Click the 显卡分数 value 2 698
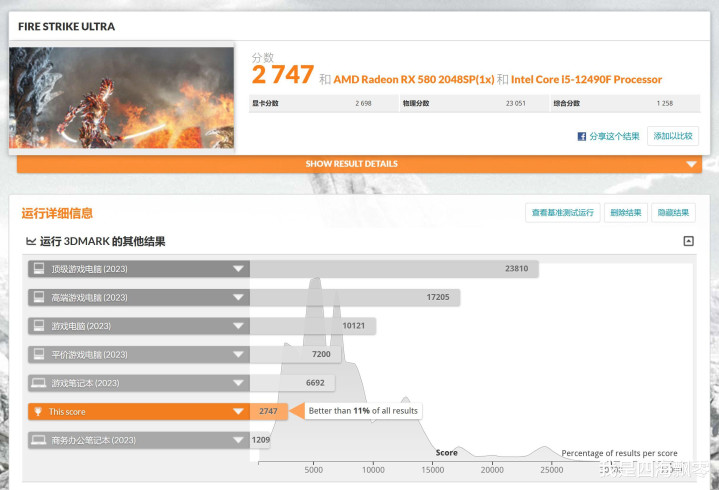Viewport: 719px width, 490px height. pyautogui.click(x=363, y=104)
